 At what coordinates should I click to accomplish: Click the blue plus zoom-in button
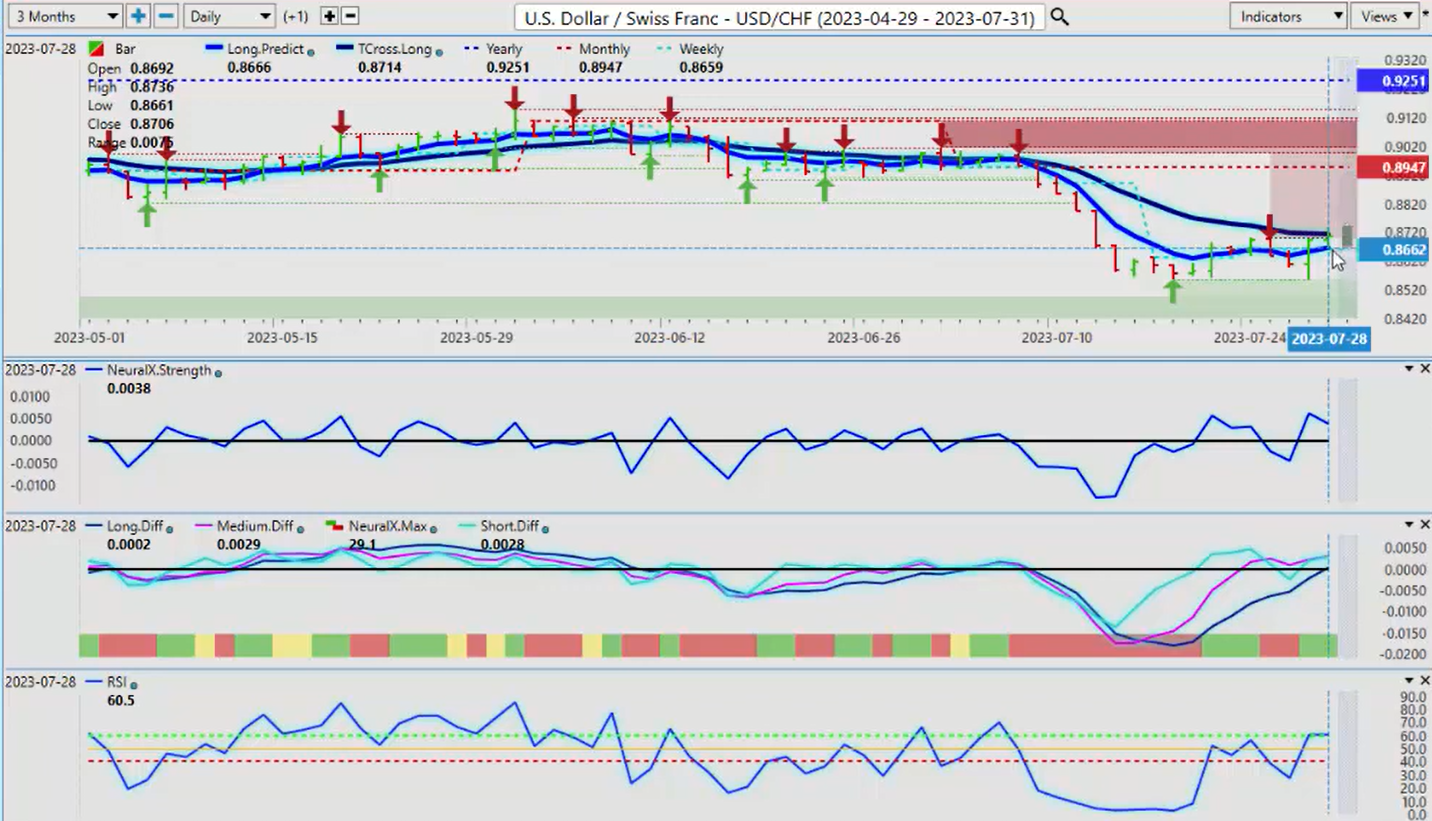coord(138,16)
